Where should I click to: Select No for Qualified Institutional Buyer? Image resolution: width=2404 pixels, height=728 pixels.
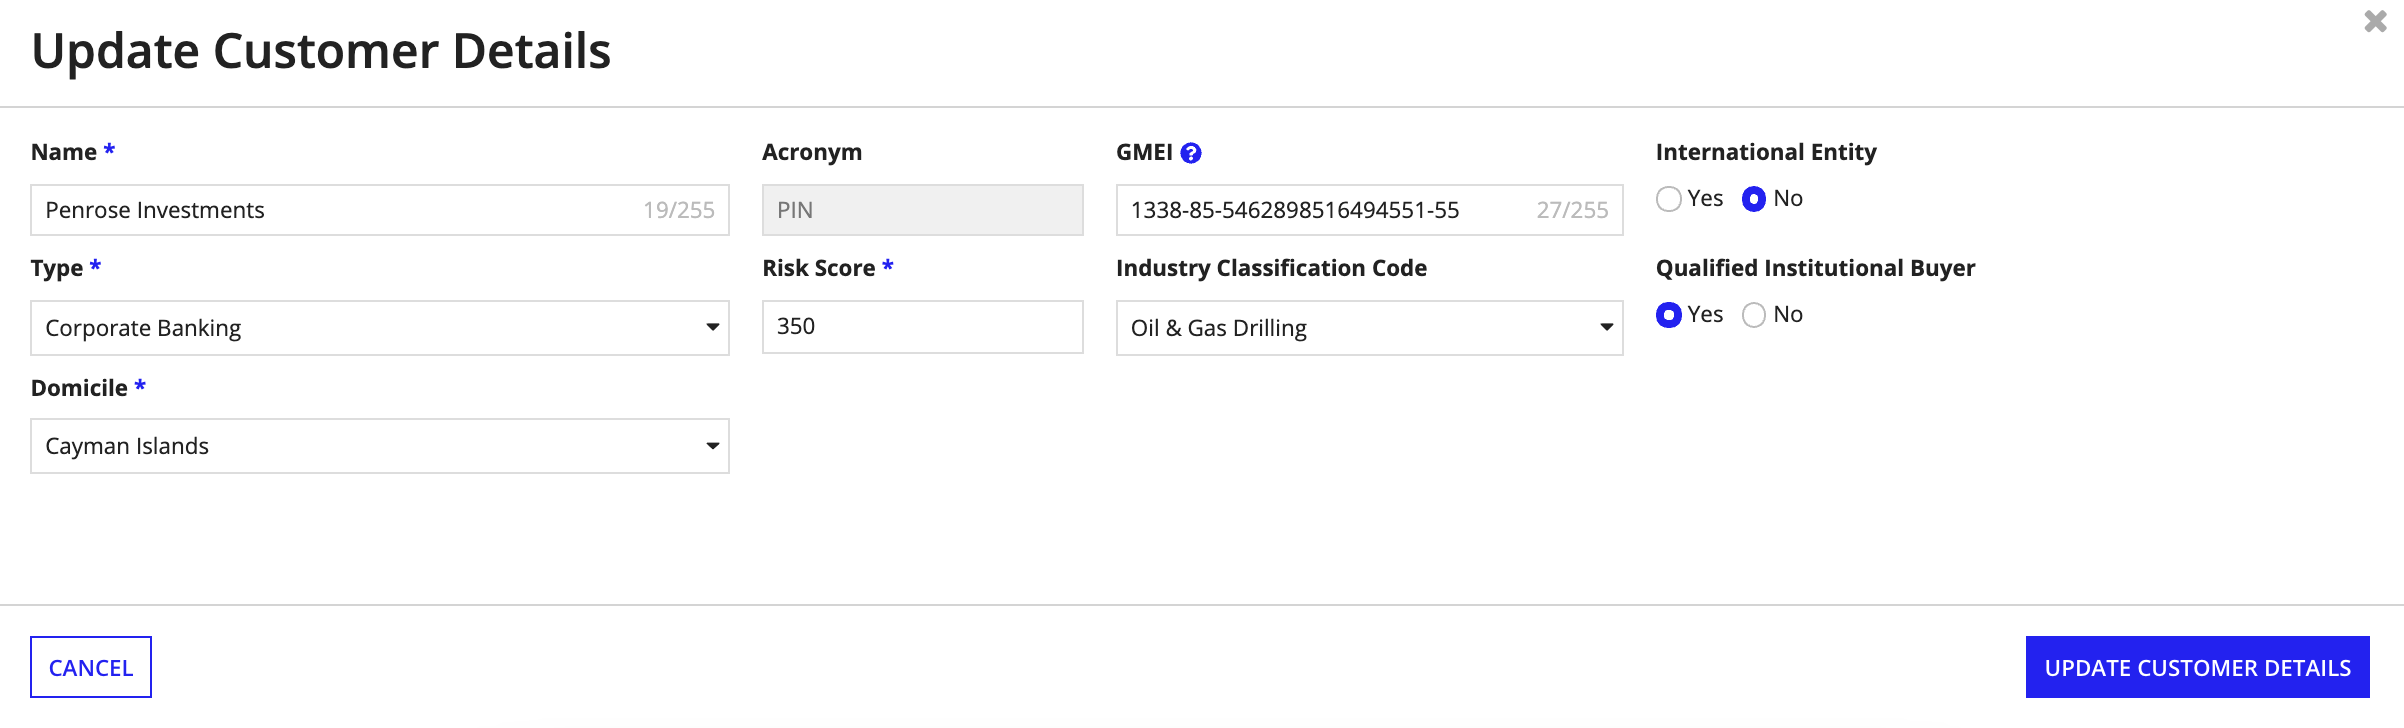click(1754, 315)
